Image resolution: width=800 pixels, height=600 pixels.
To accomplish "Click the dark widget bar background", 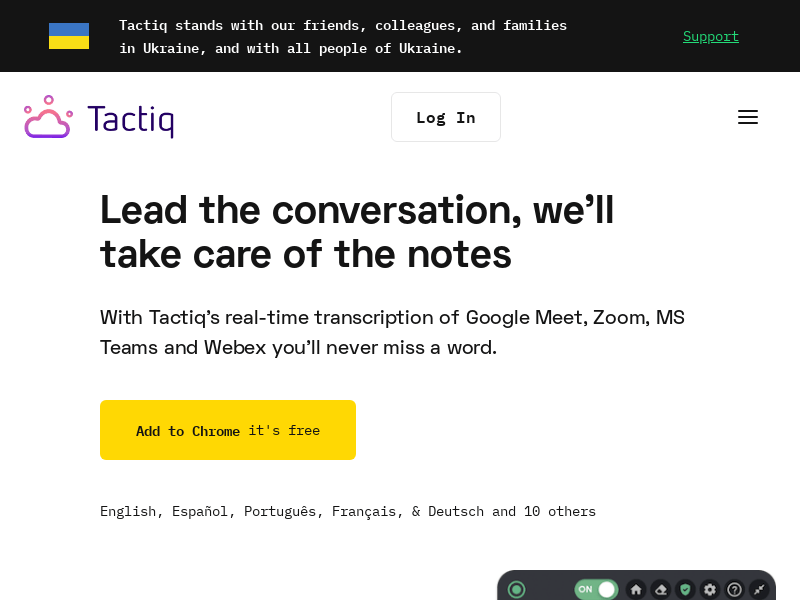I will tap(550, 589).
